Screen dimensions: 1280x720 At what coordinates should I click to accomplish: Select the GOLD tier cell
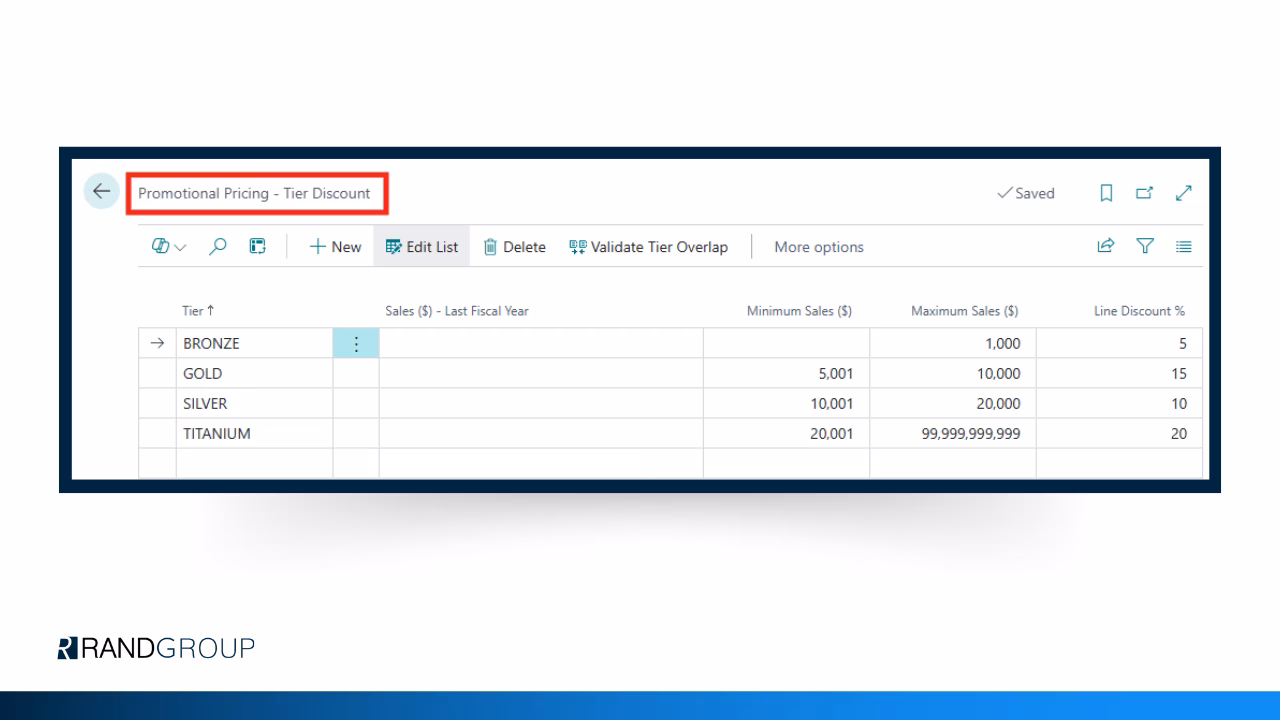point(254,373)
